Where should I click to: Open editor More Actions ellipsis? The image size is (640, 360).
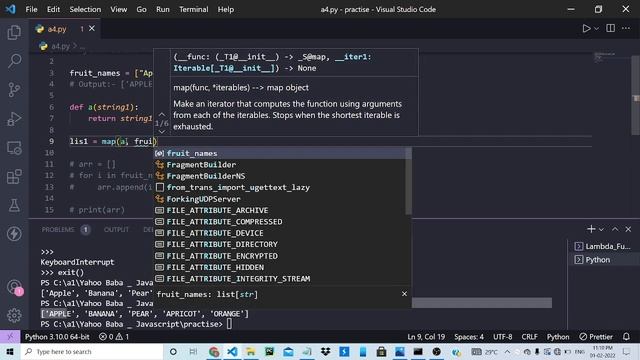pyautogui.click(x=626, y=28)
